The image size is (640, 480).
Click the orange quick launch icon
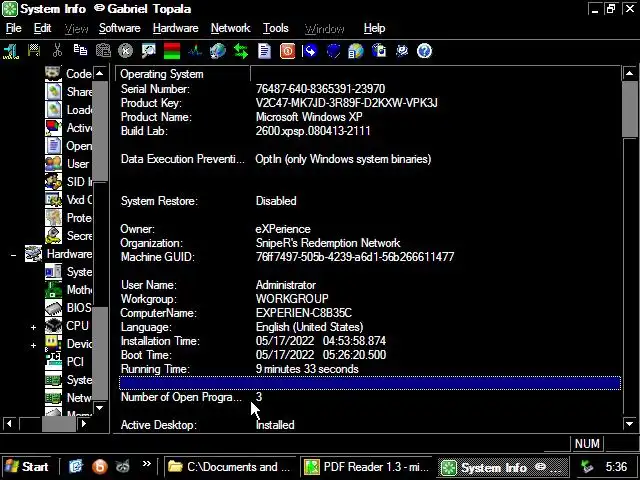click(100, 466)
